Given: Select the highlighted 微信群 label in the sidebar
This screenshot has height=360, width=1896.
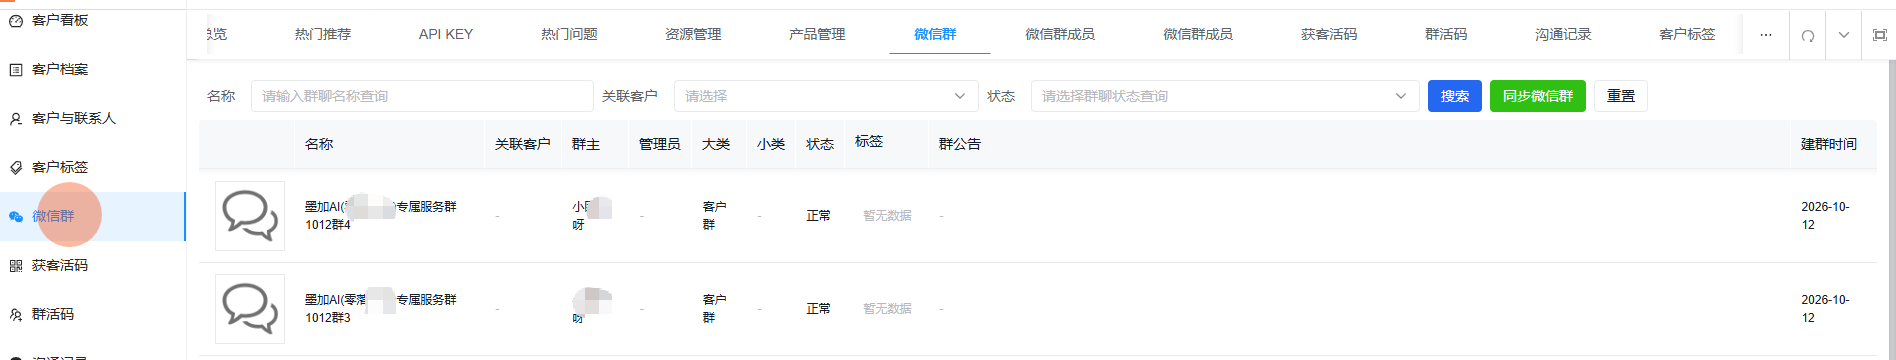Looking at the screenshot, I should click(53, 216).
